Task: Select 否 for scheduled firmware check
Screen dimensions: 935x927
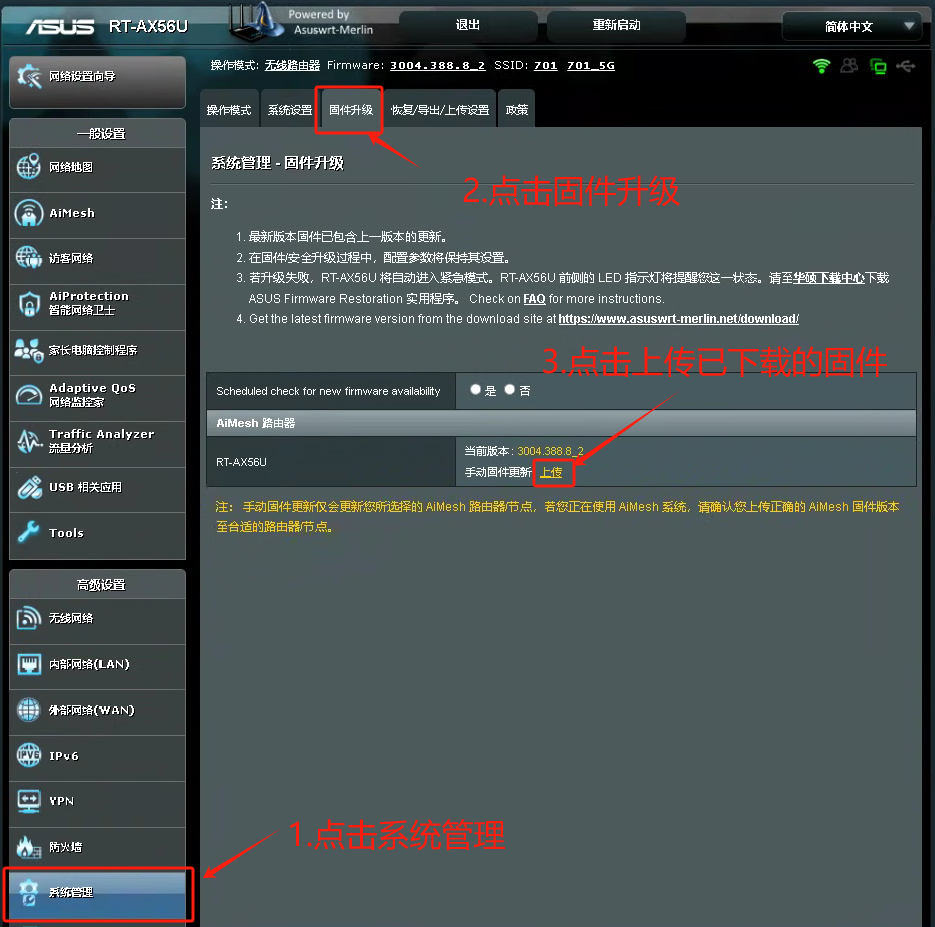Action: pos(510,389)
